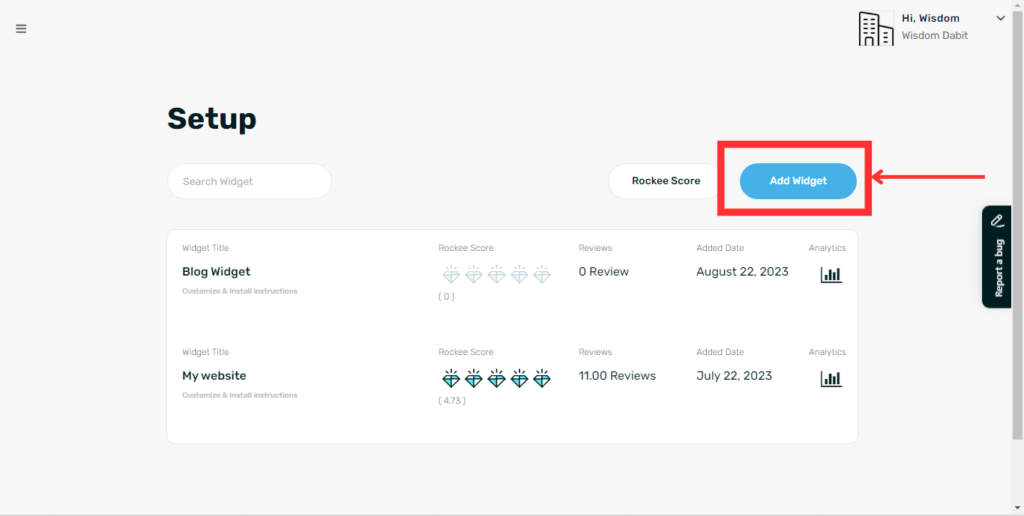Open analytics chart icon for My website

tap(831, 379)
